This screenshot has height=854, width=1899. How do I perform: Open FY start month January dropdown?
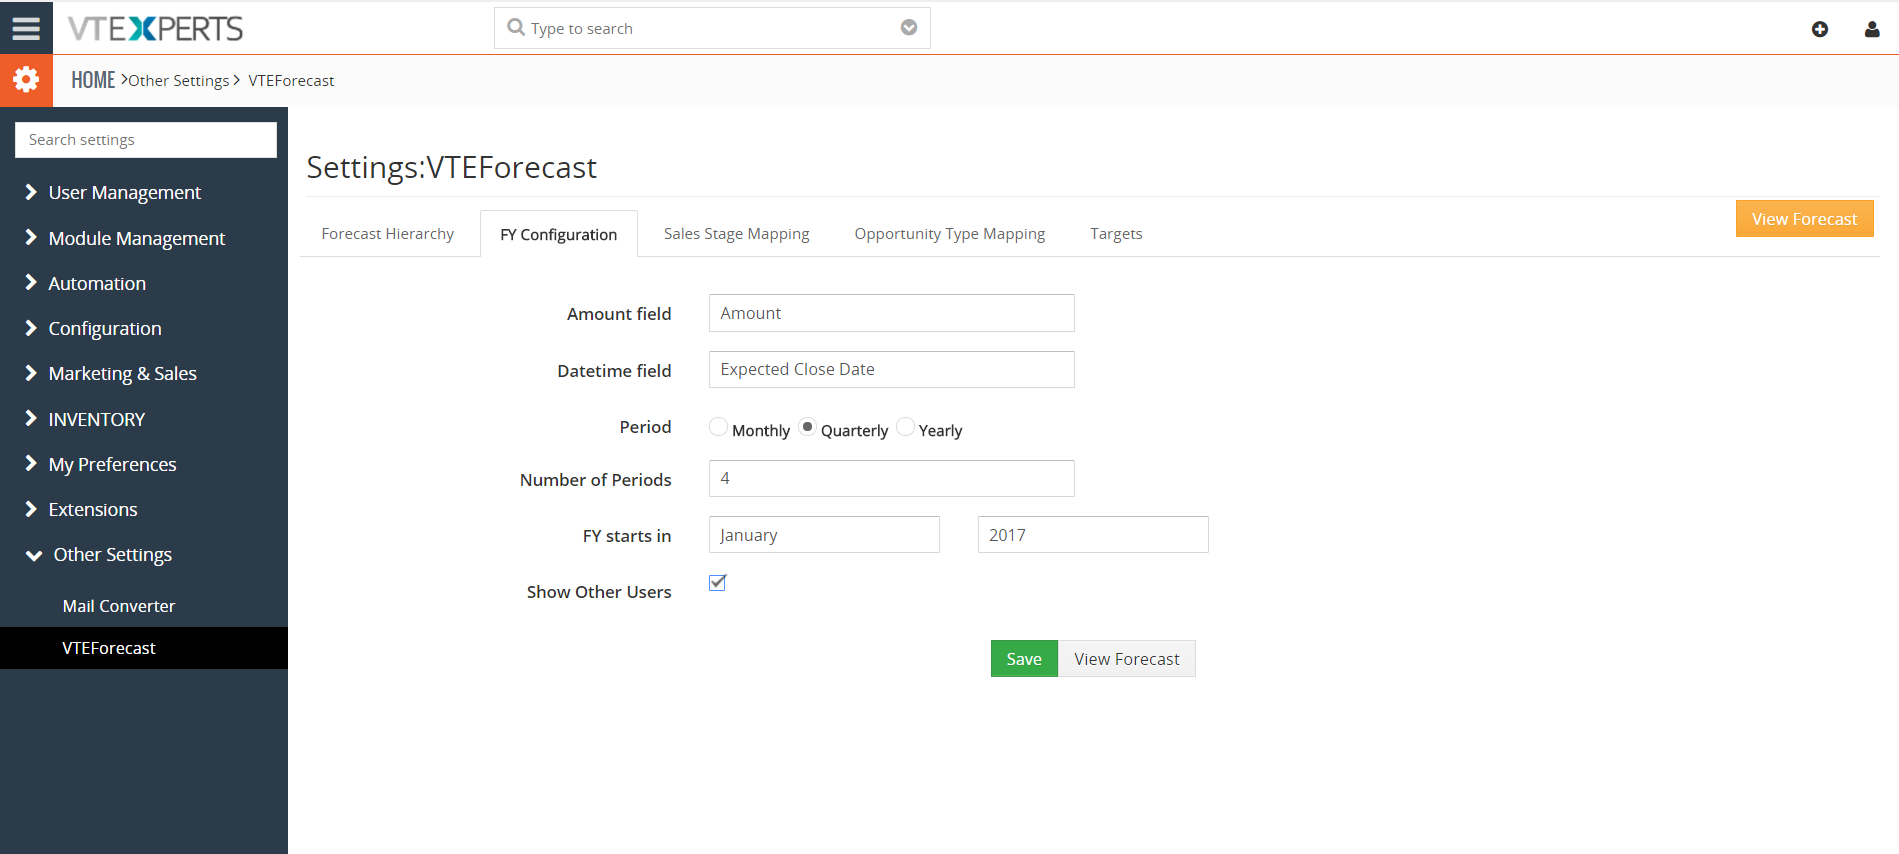click(x=824, y=535)
